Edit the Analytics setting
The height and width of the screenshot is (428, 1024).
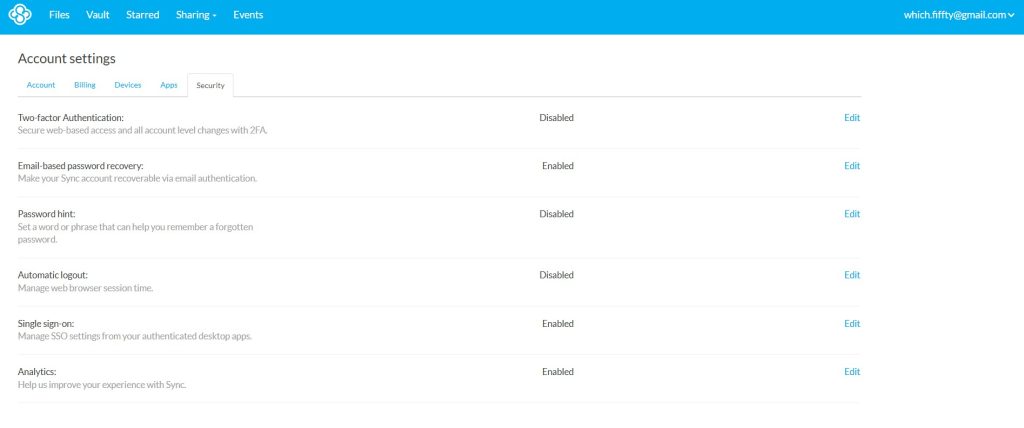[852, 372]
